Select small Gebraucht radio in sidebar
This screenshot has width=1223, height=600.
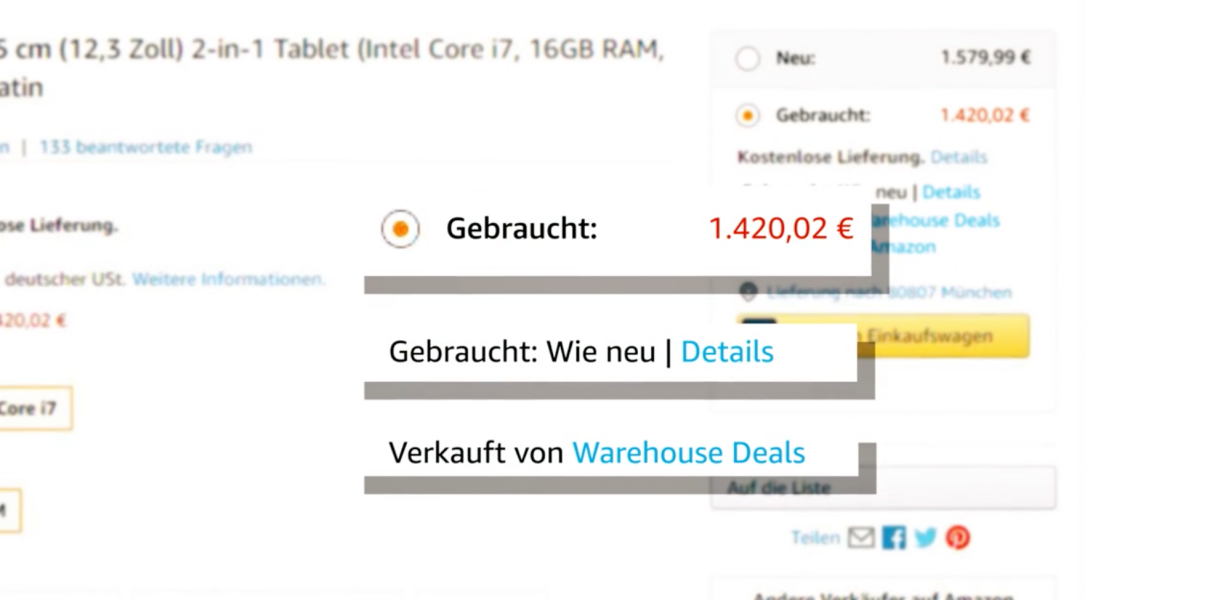pyautogui.click(x=747, y=116)
